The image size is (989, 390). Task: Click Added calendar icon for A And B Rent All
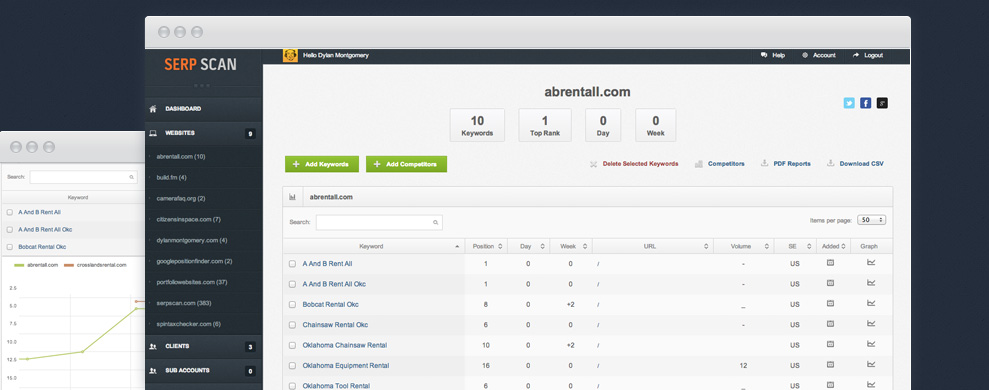[x=831, y=263]
